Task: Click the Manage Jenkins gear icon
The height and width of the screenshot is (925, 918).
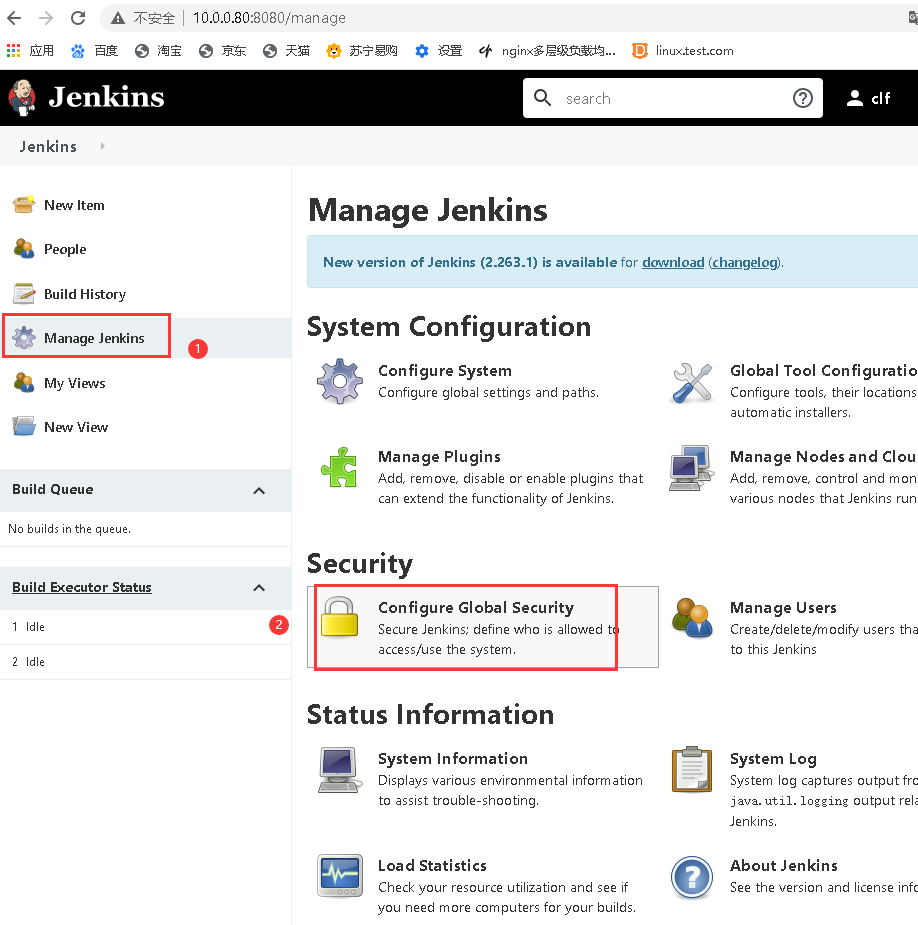Action: [x=24, y=337]
